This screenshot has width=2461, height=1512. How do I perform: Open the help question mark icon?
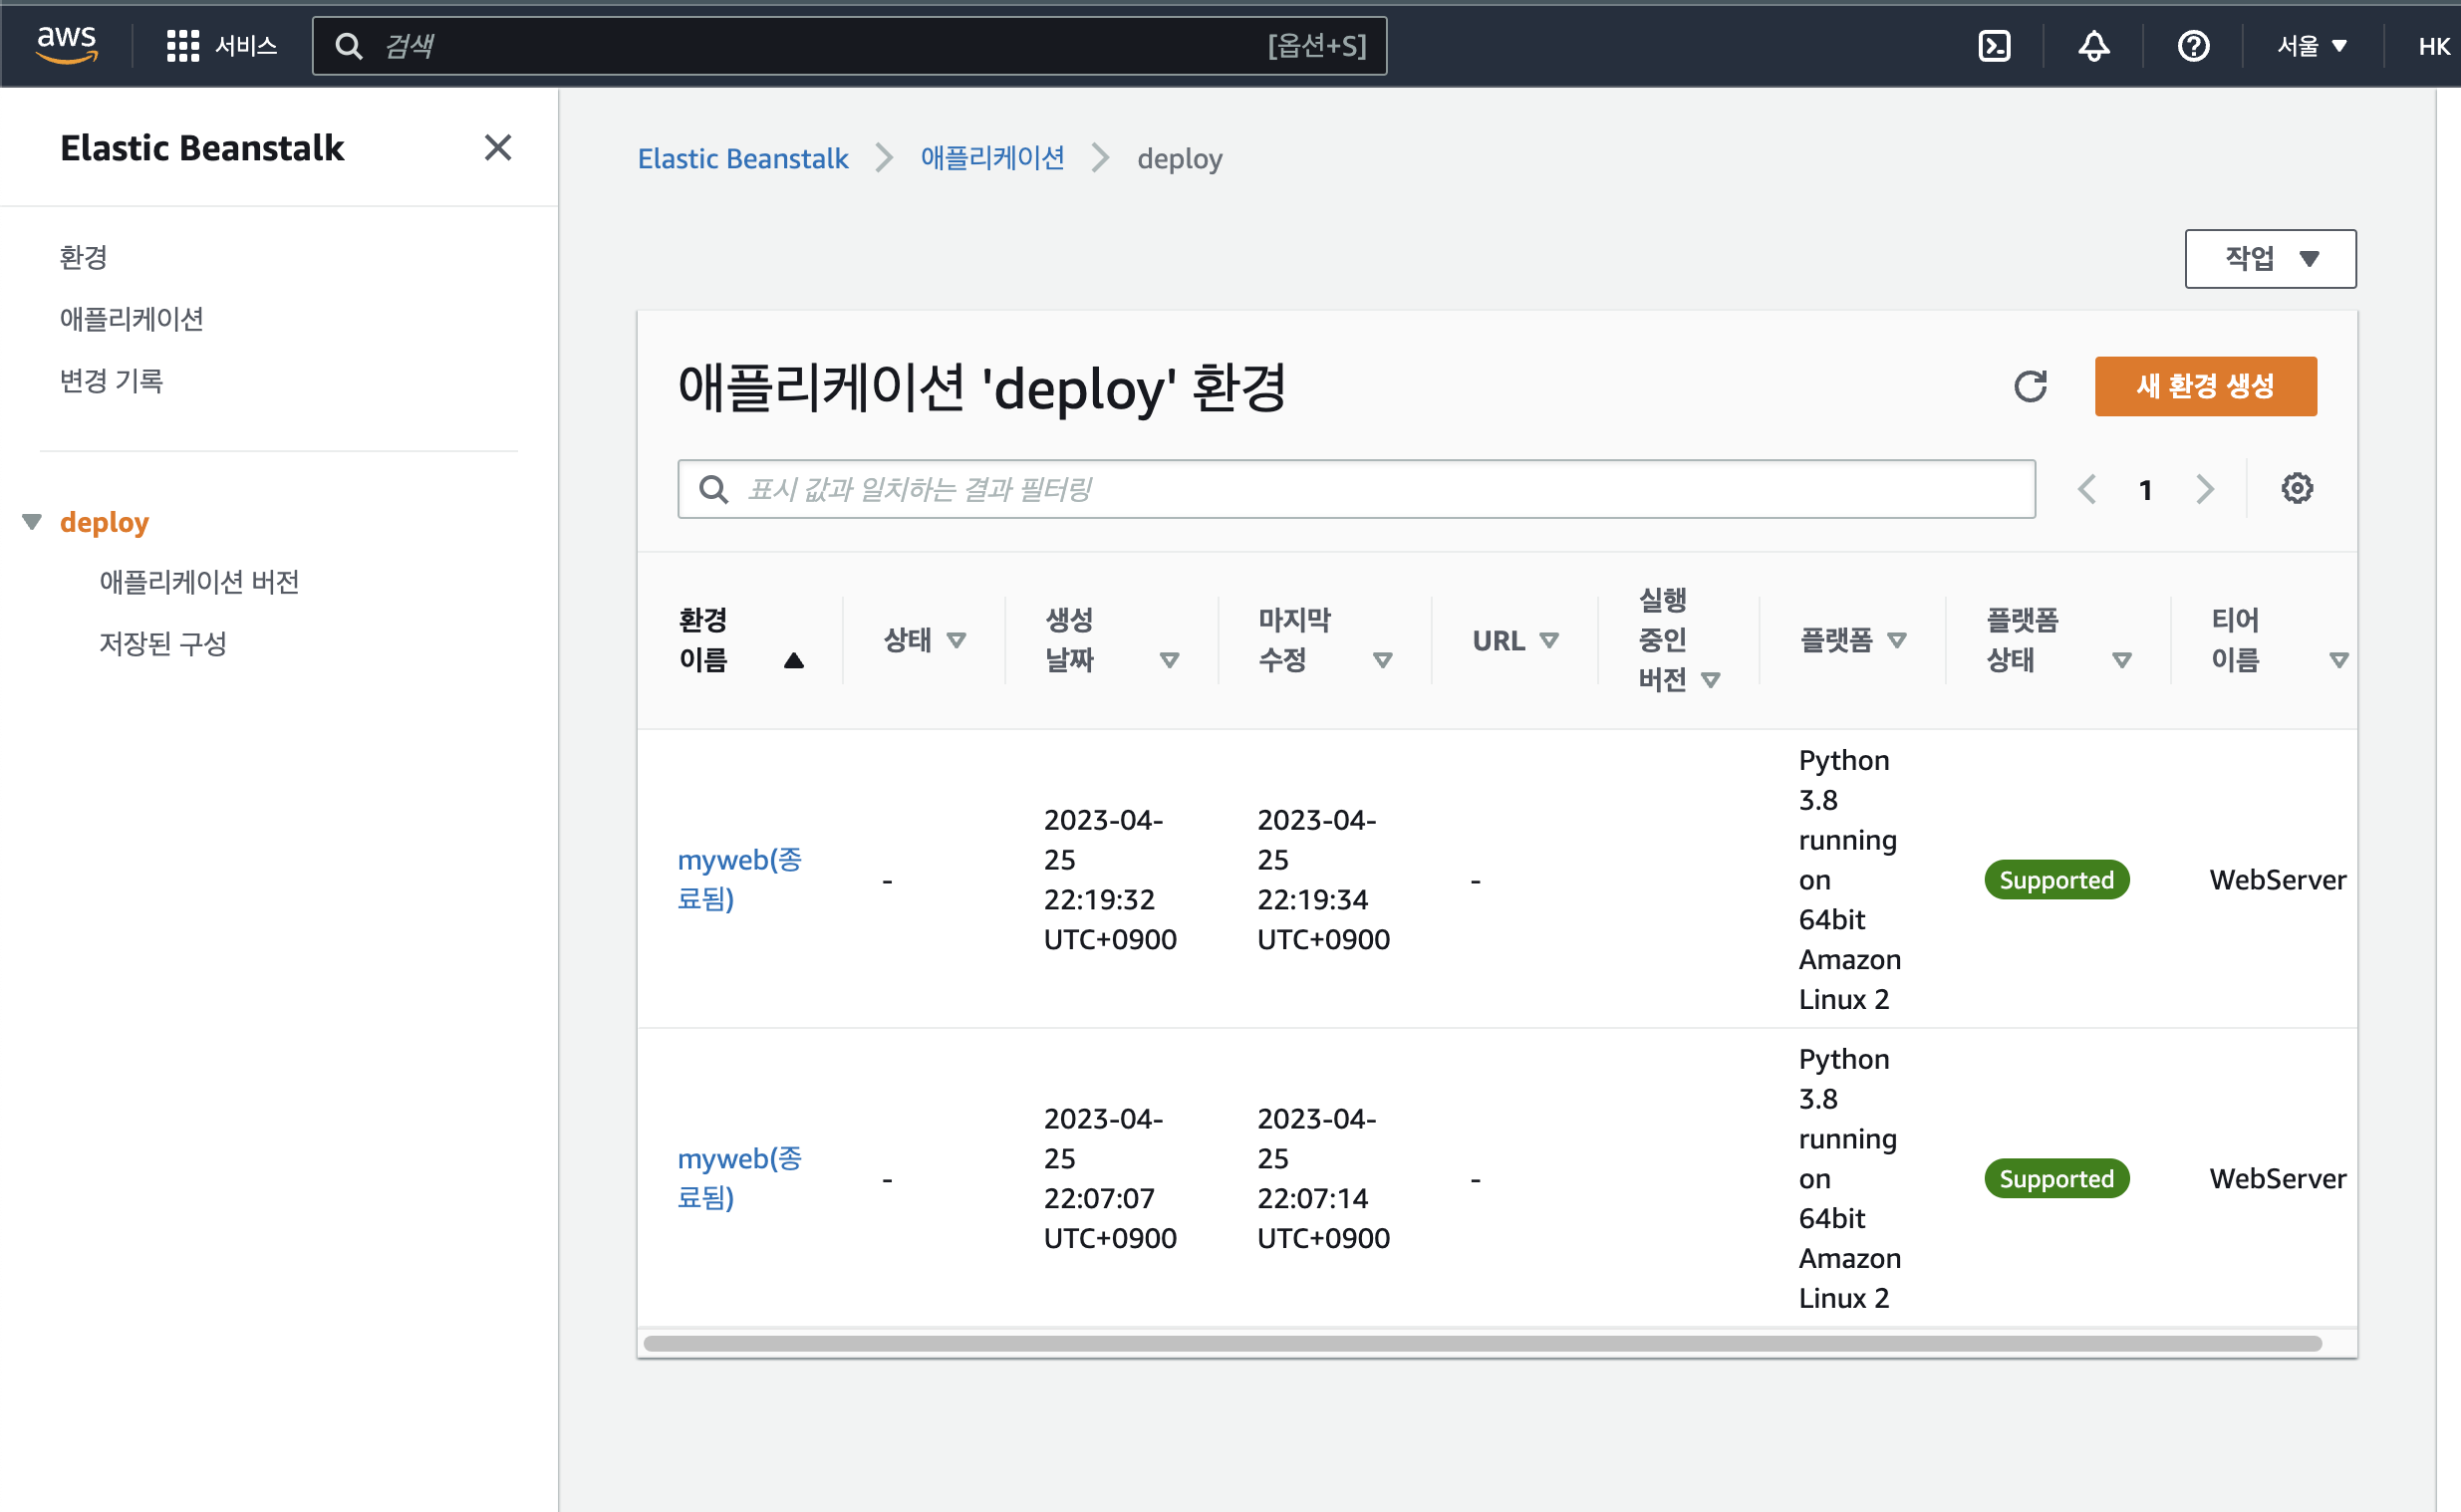point(2193,46)
